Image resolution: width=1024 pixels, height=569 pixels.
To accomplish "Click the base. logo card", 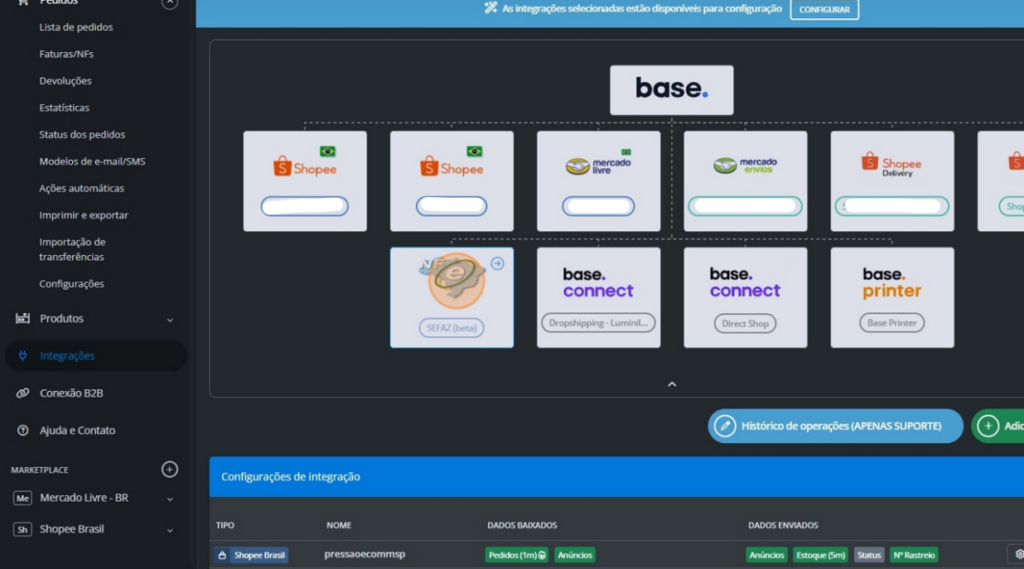I will point(671,89).
